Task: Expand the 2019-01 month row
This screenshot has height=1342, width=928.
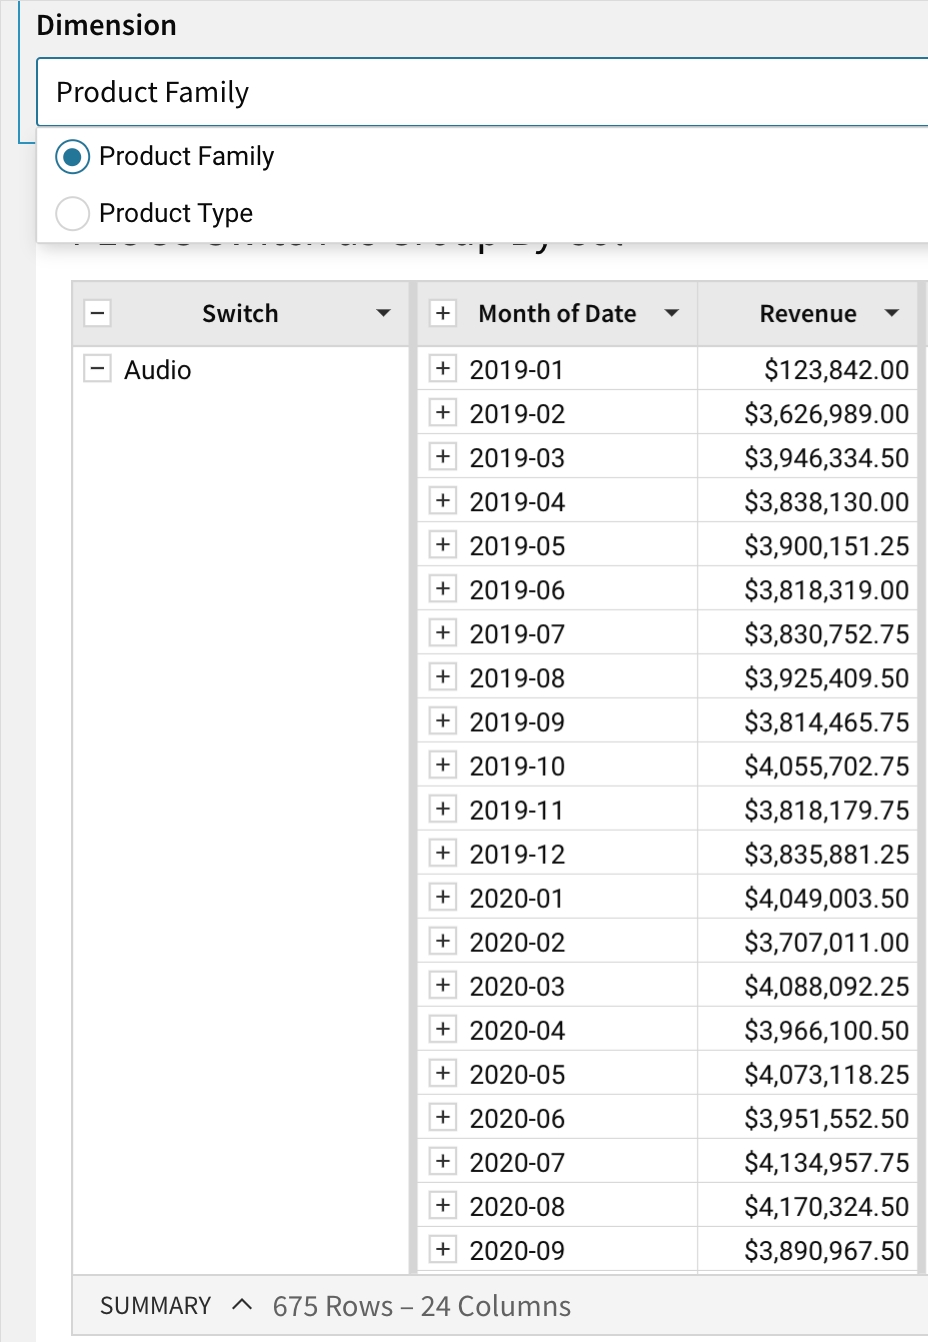Action: click(x=442, y=369)
